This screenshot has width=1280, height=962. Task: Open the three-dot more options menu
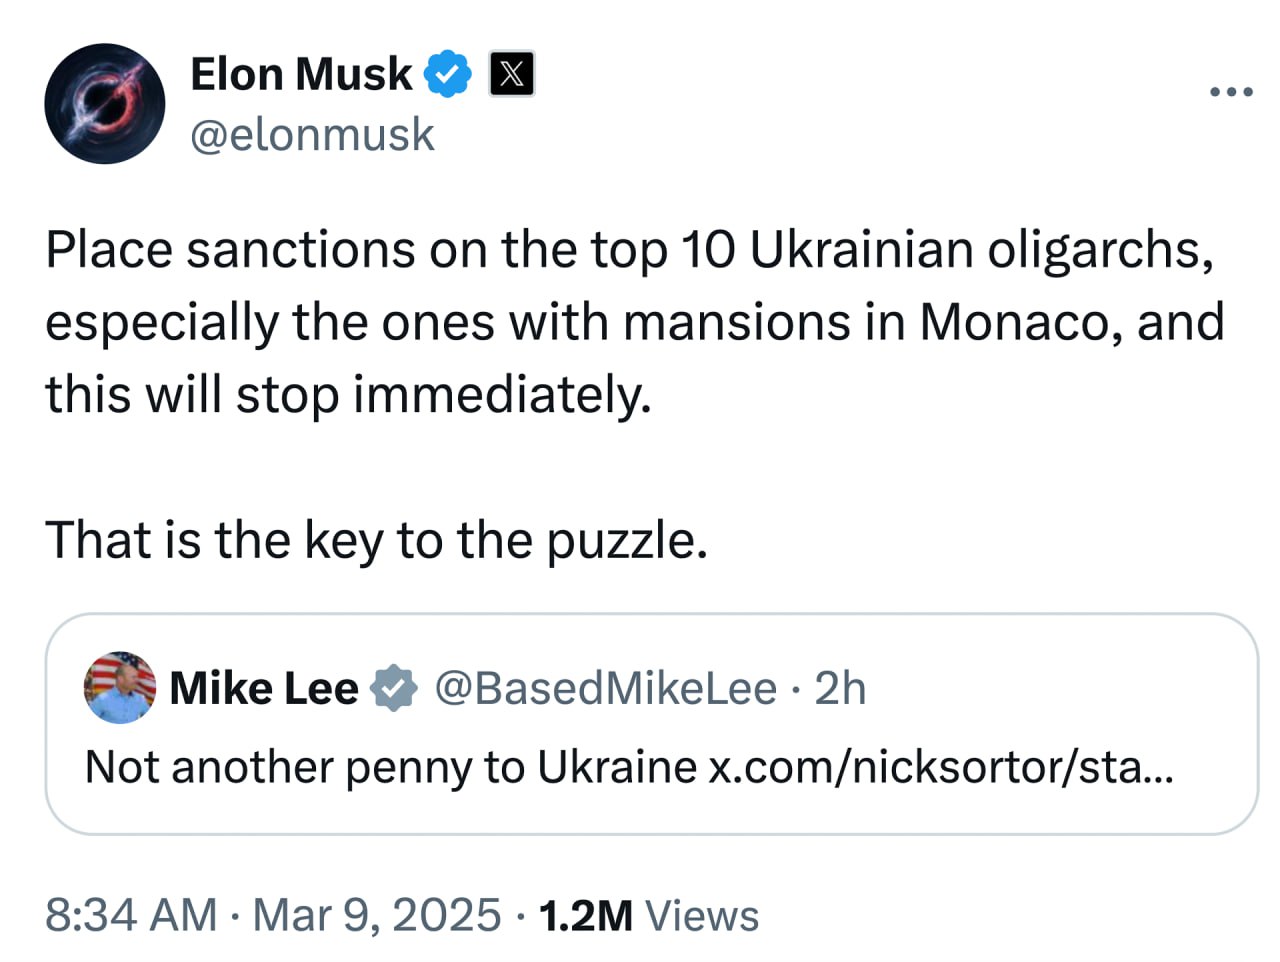[x=1230, y=92]
